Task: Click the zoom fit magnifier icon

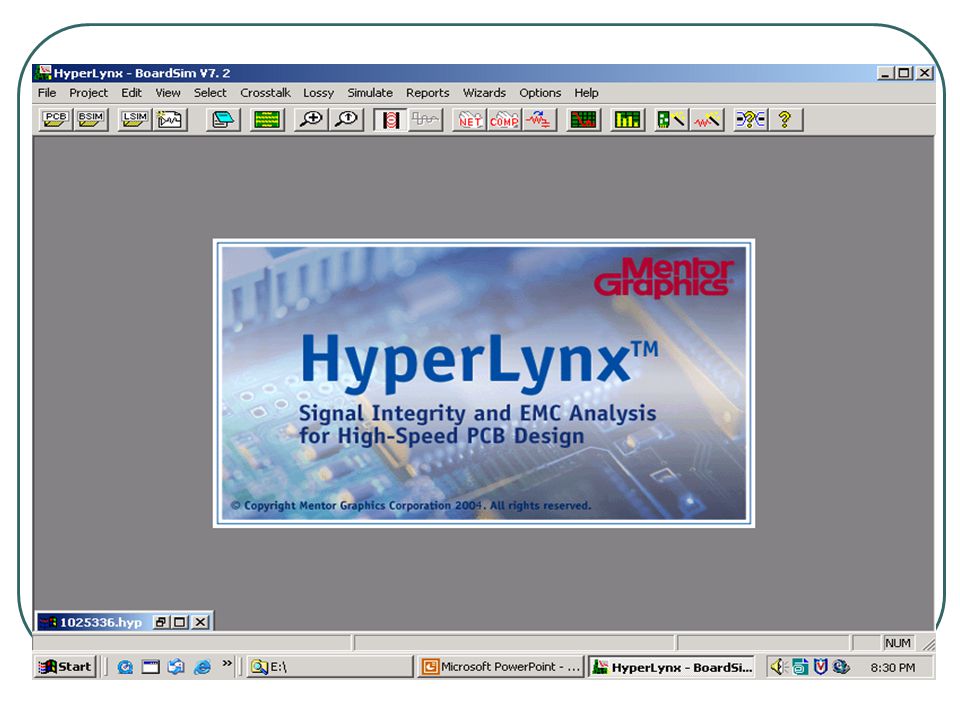Action: (x=347, y=119)
